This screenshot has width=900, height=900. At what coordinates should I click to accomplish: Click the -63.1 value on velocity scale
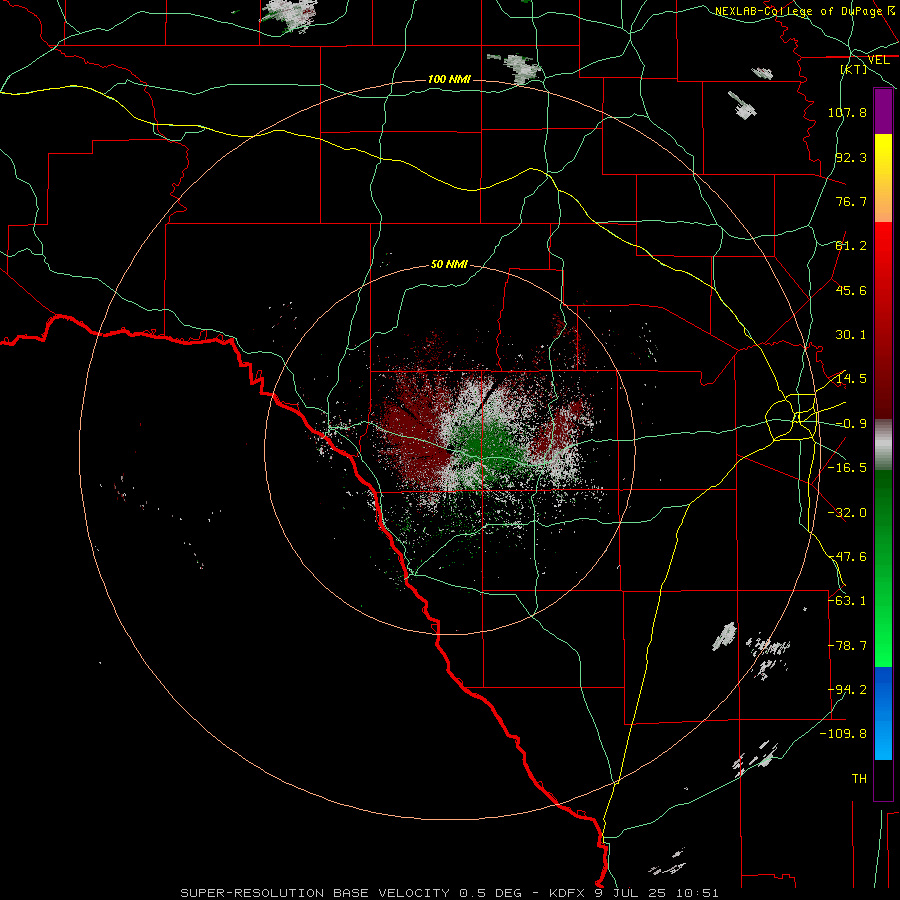tap(847, 601)
